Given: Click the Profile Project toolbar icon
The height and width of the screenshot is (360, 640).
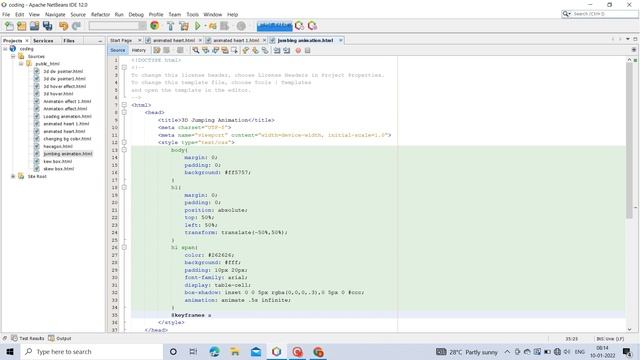Looking at the screenshot, I should tap(224, 26).
